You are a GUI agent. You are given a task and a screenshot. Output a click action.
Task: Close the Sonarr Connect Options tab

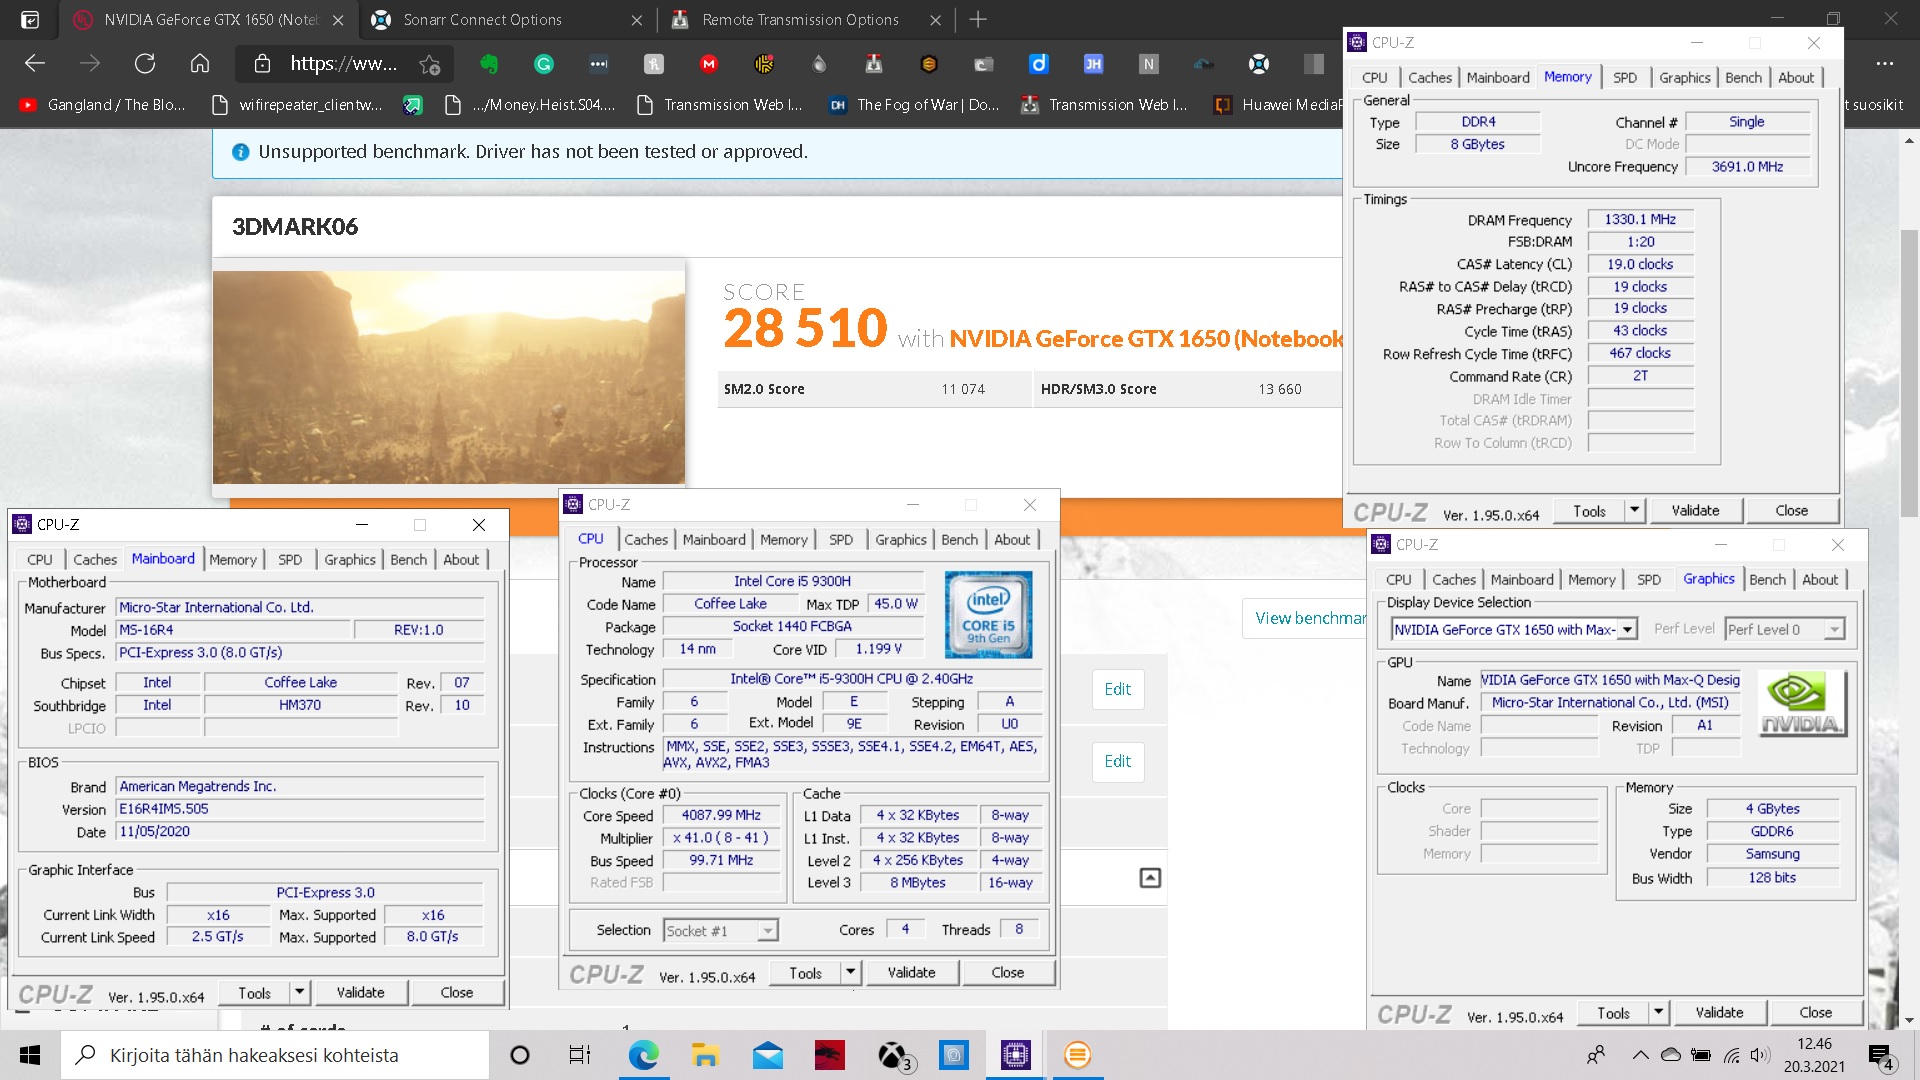click(637, 20)
